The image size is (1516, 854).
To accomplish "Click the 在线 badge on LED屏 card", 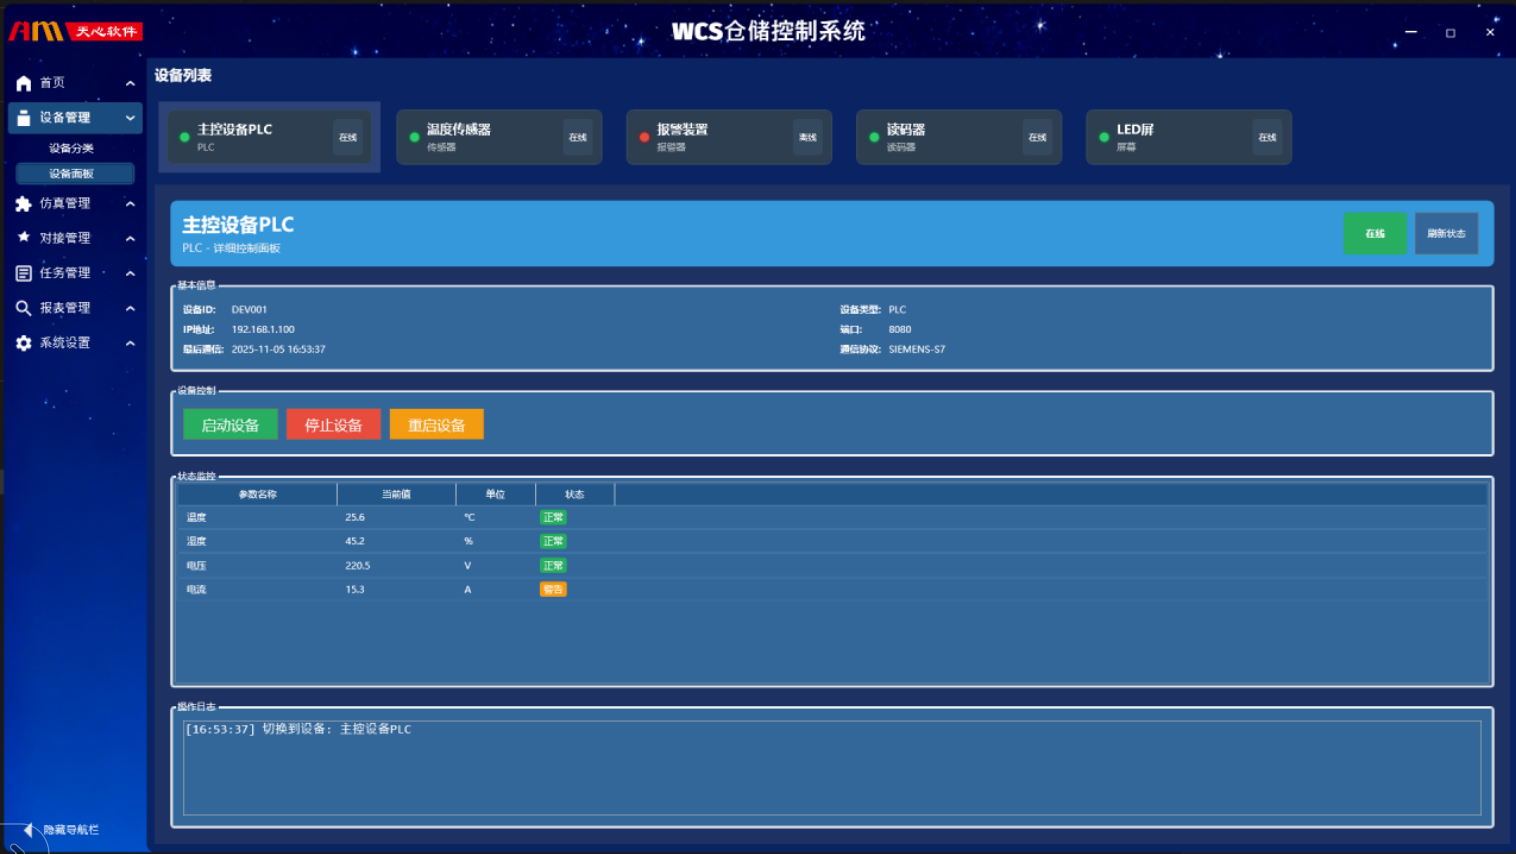I will point(1267,137).
